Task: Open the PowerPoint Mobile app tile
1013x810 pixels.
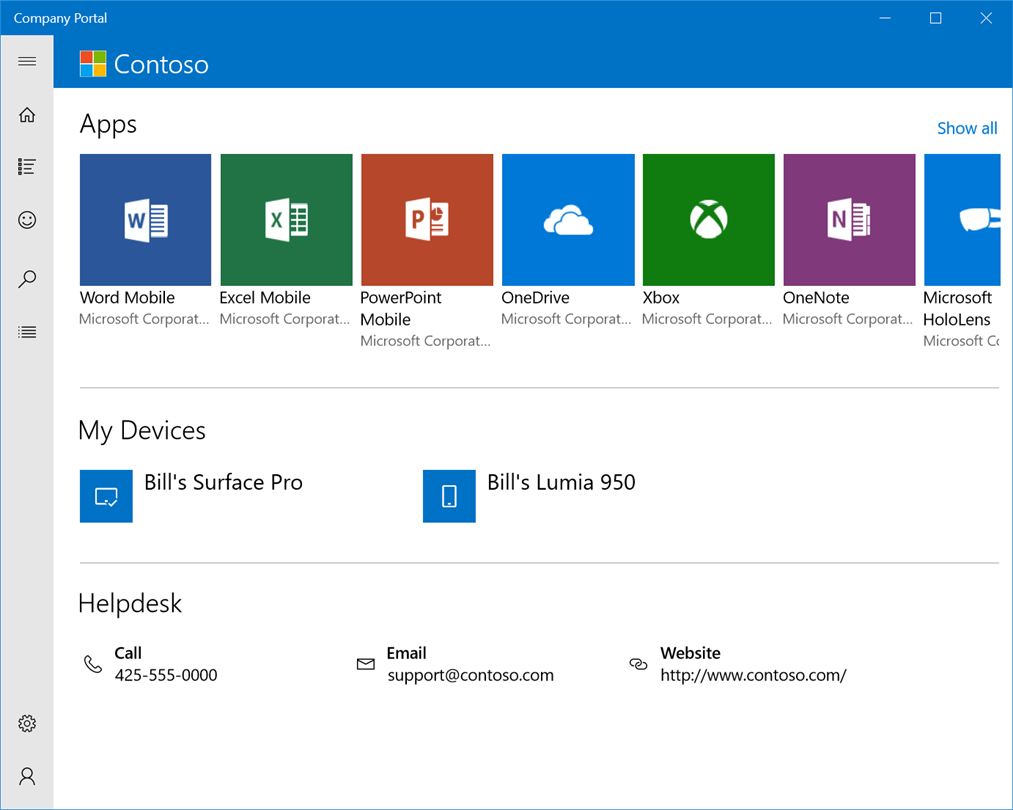Action: (x=427, y=220)
